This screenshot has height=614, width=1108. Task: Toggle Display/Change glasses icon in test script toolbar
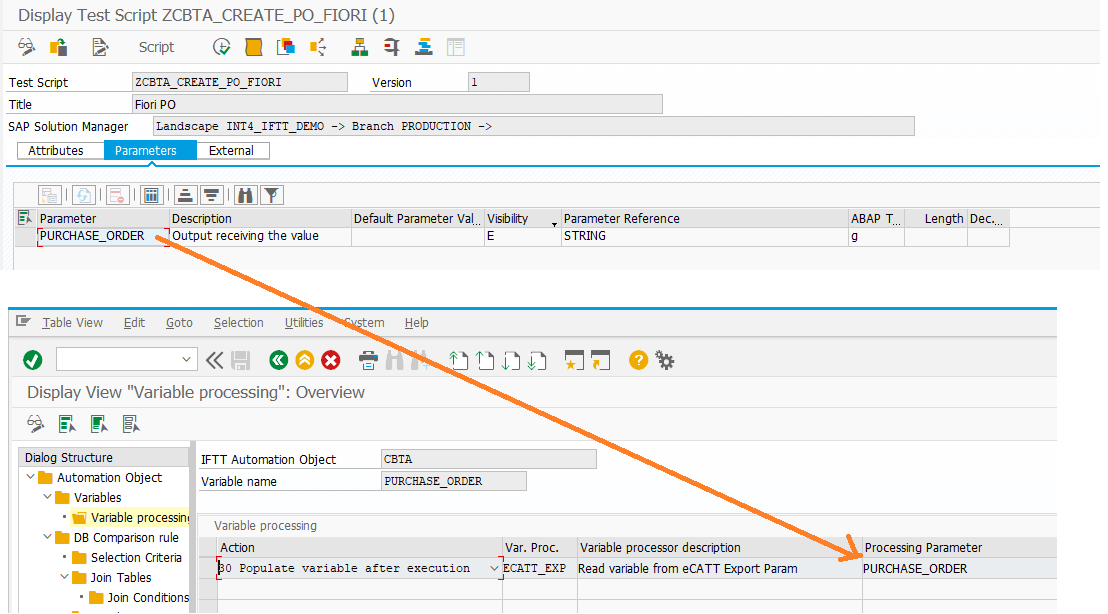click(x=27, y=47)
